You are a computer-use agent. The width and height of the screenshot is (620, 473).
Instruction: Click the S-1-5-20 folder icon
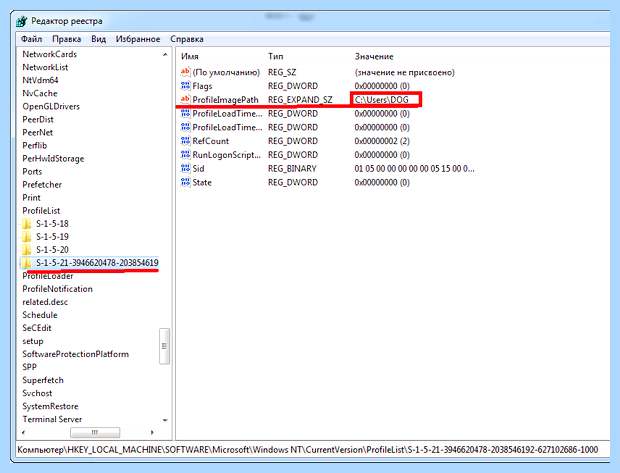click(x=26, y=250)
